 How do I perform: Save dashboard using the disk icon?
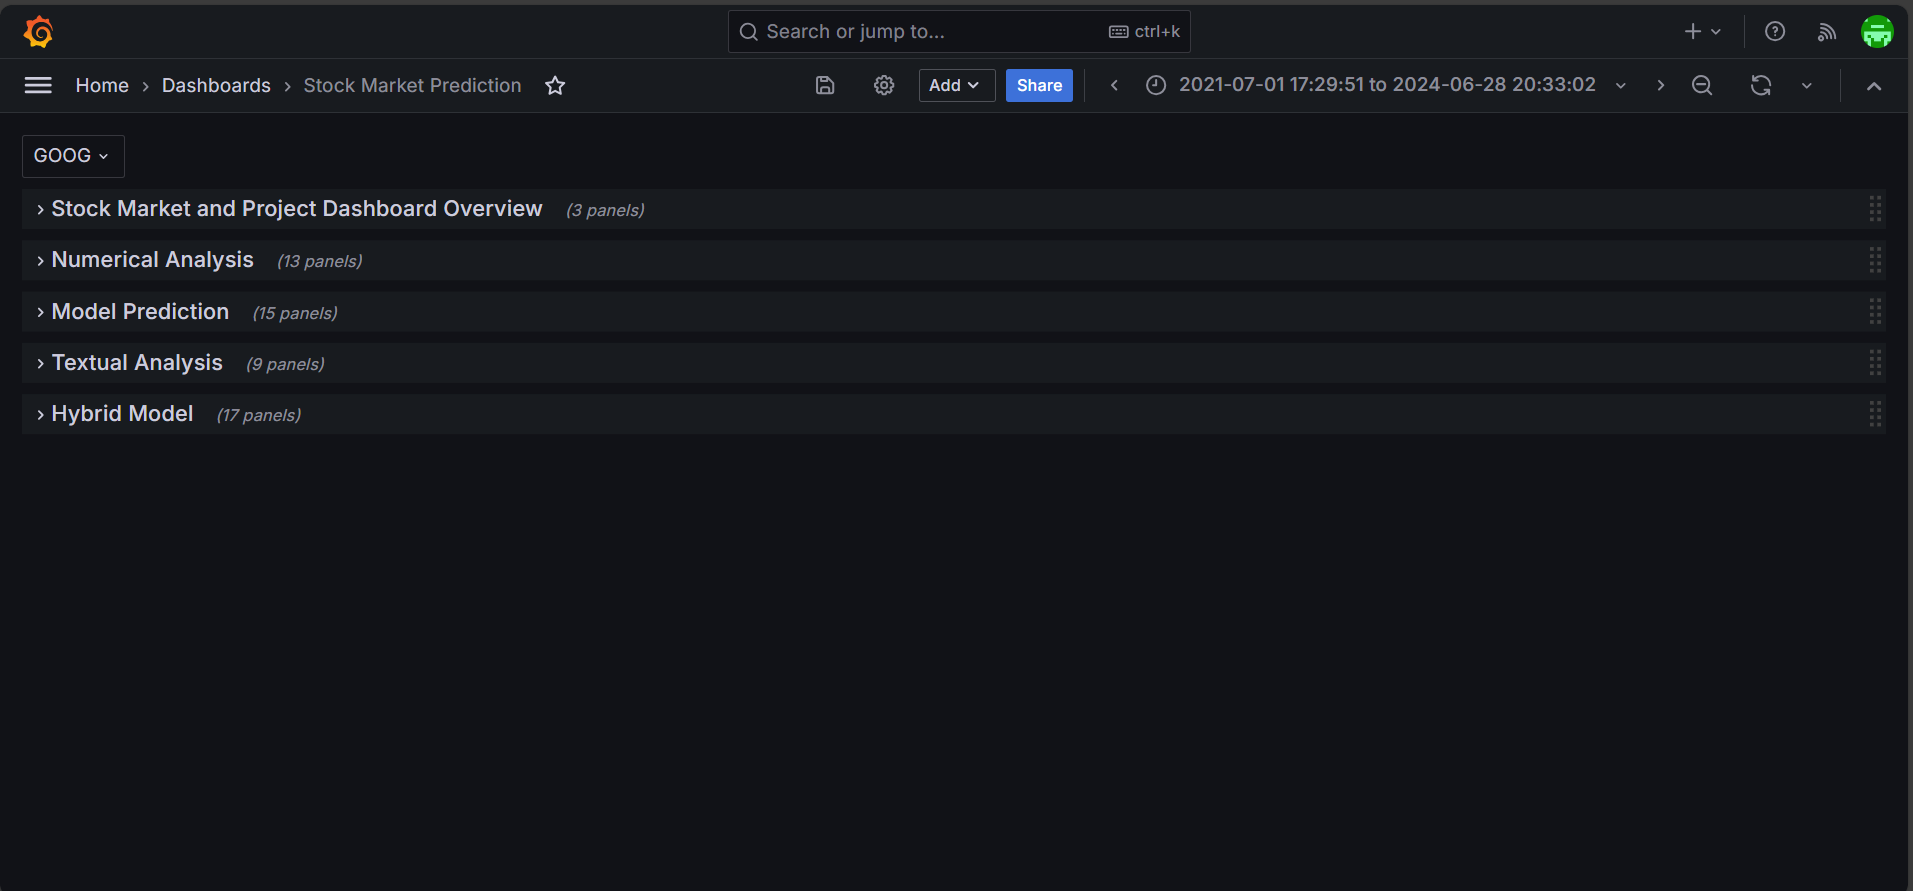(x=825, y=86)
